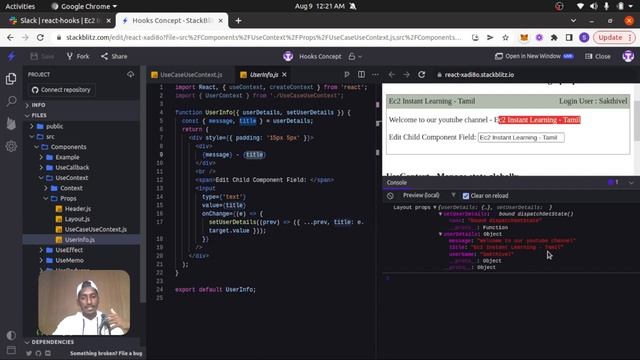This screenshot has width=640, height=360.
Task: Toggle theme icon at sidebar bottom
Action: [x=11, y=335]
